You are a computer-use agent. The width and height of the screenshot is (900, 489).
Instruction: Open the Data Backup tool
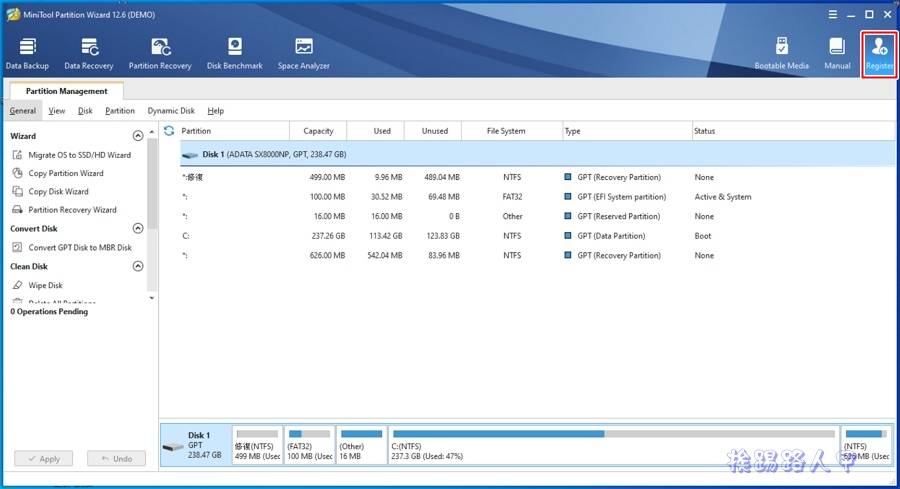(27, 54)
